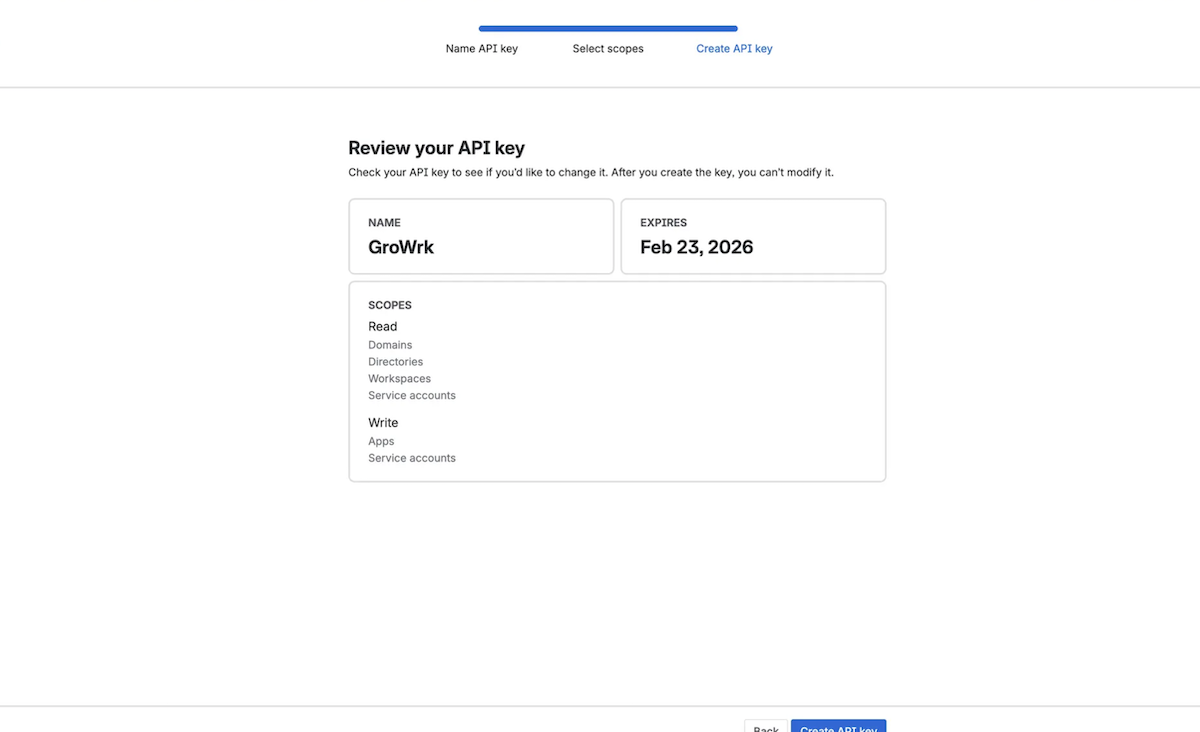
Task: Click the SCOPES card header
Action: pos(390,305)
